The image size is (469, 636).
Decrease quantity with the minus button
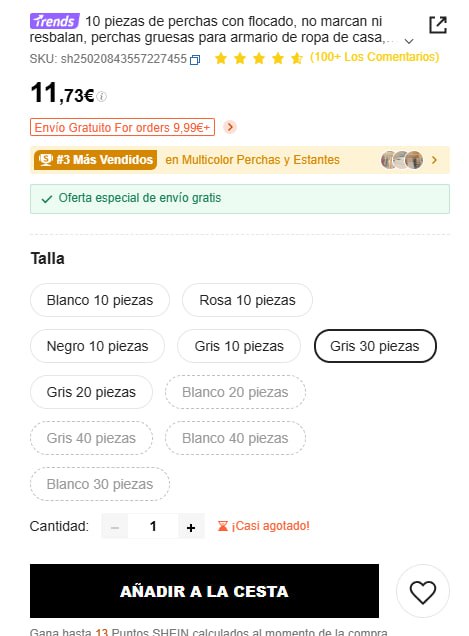[115, 526]
